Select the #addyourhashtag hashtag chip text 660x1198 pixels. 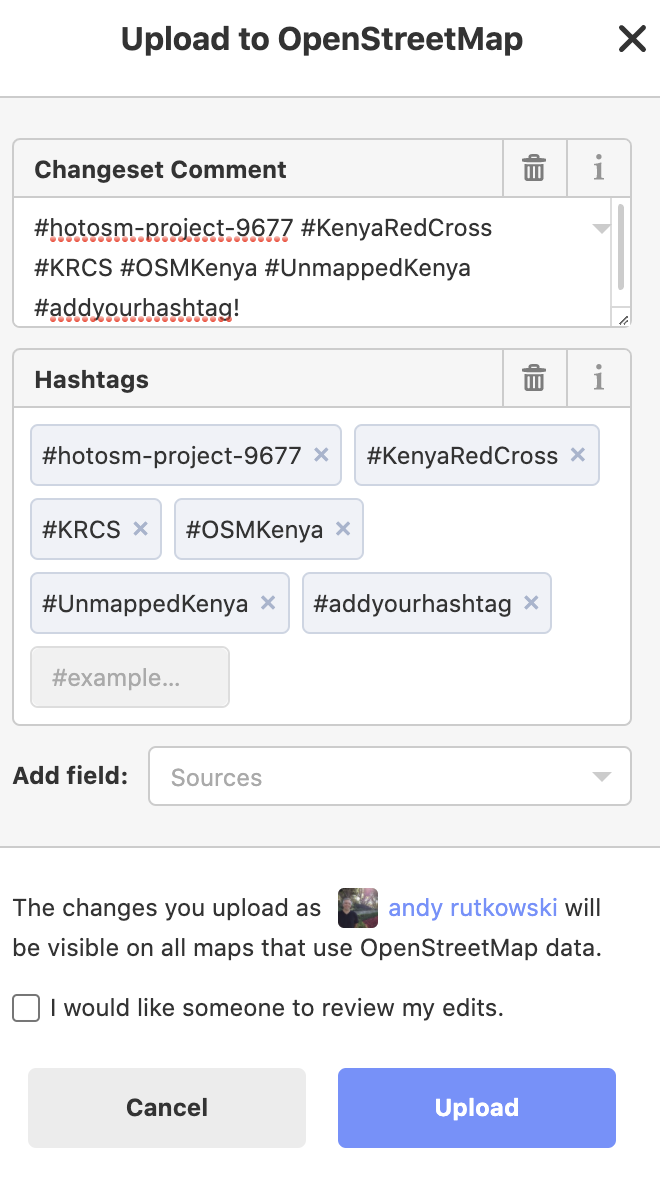(x=412, y=604)
